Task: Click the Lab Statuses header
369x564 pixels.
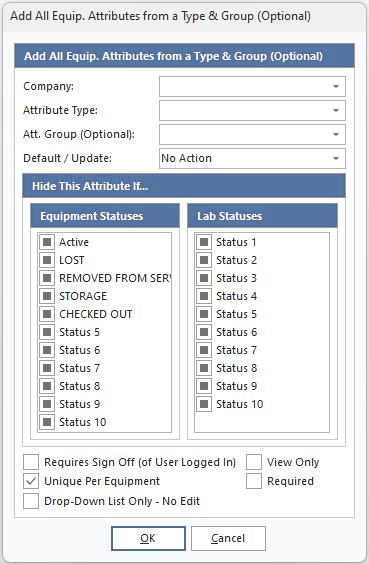Action: click(x=262, y=216)
